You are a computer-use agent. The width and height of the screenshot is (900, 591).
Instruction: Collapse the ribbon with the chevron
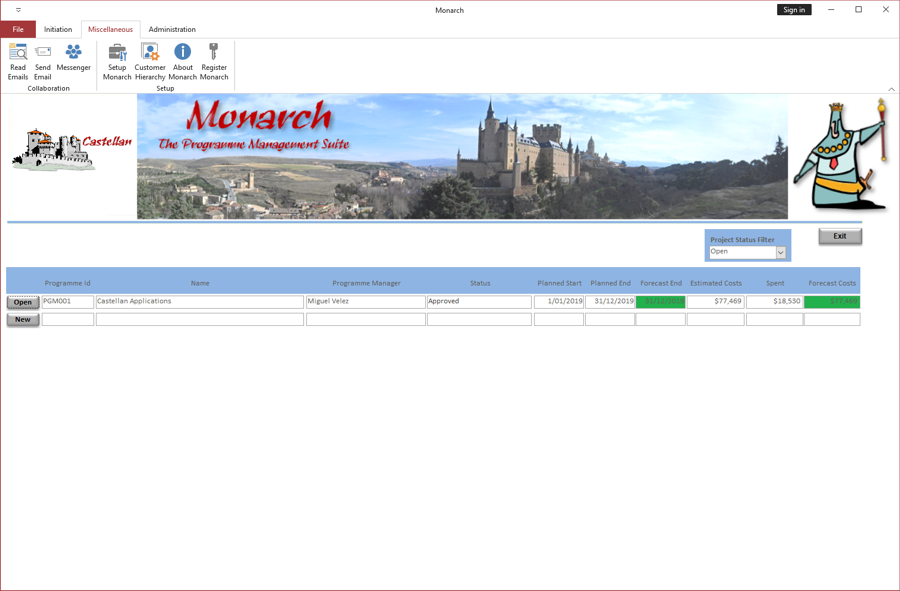click(891, 89)
